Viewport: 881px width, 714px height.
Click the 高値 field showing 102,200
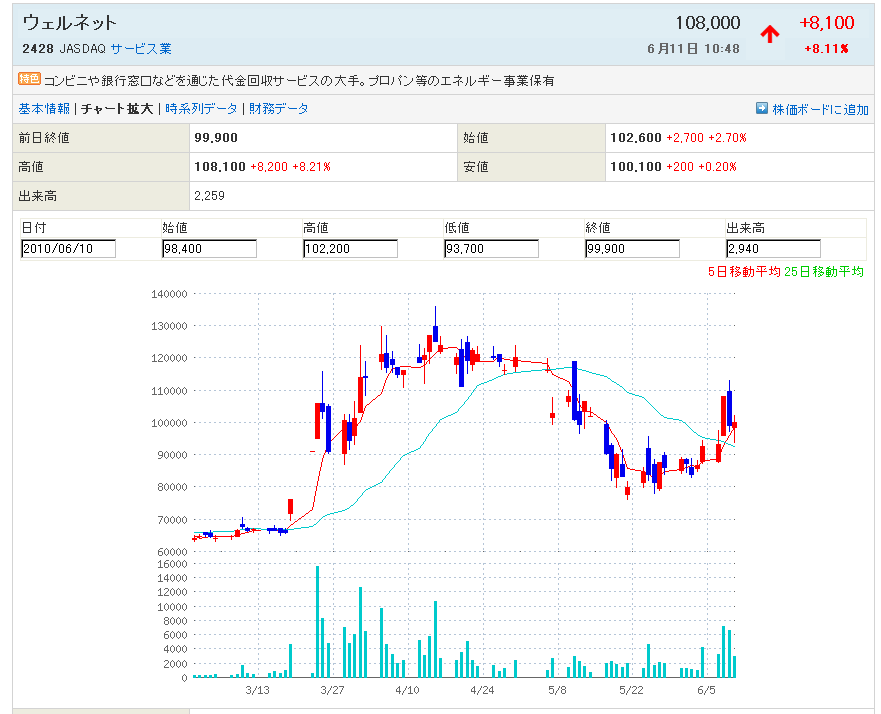(351, 248)
